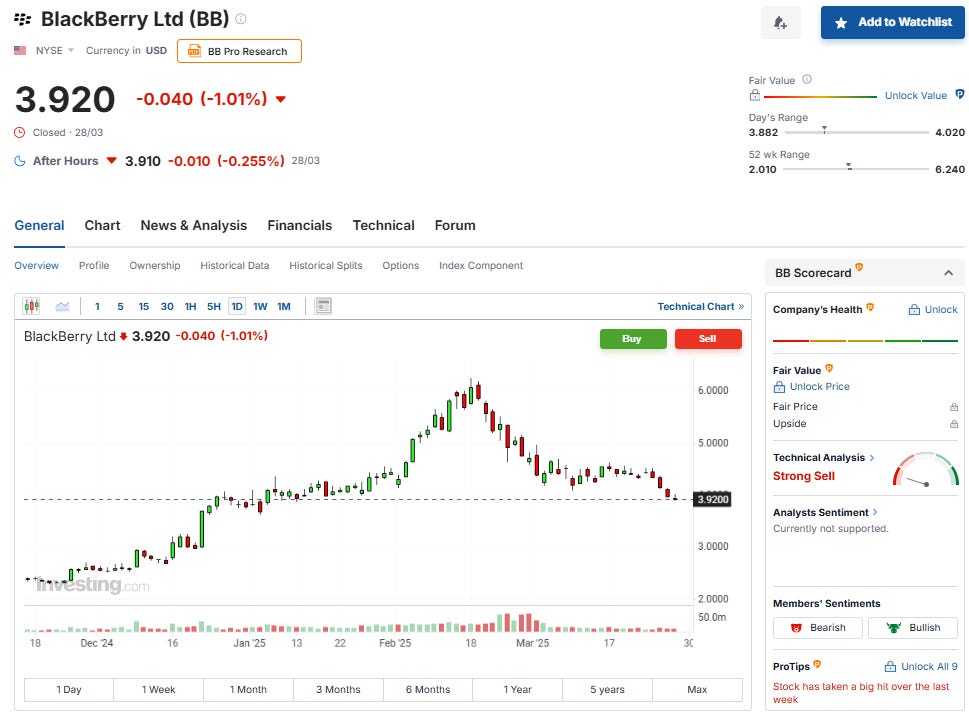Click the US flag icon

click(x=20, y=50)
